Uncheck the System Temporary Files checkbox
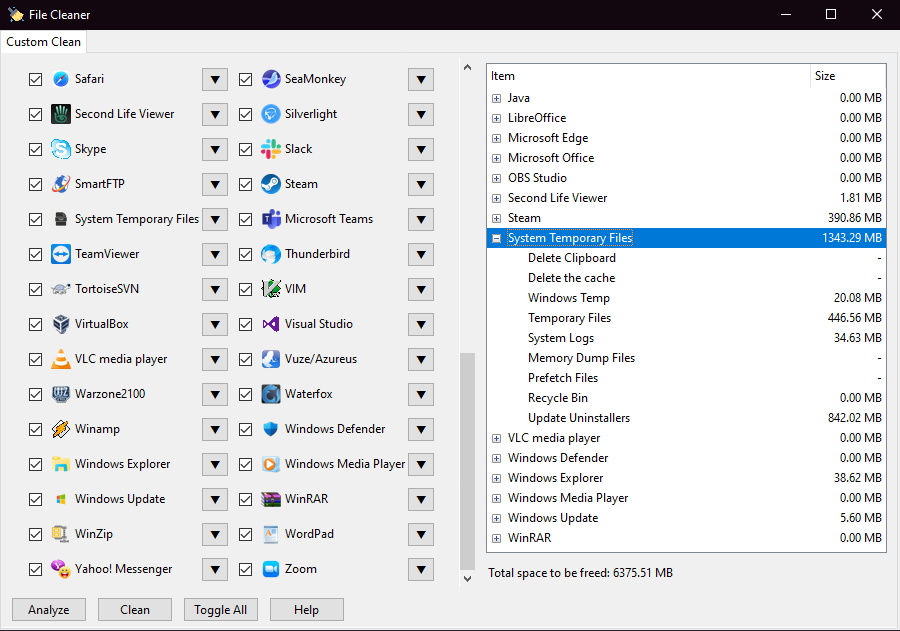The width and height of the screenshot is (900, 631). pos(35,219)
